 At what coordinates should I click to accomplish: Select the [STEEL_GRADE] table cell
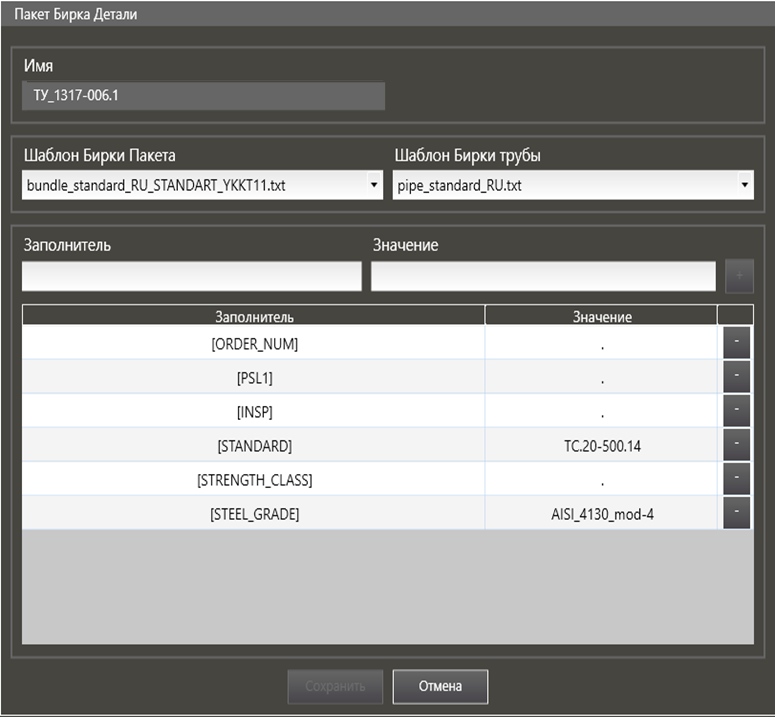point(254,513)
